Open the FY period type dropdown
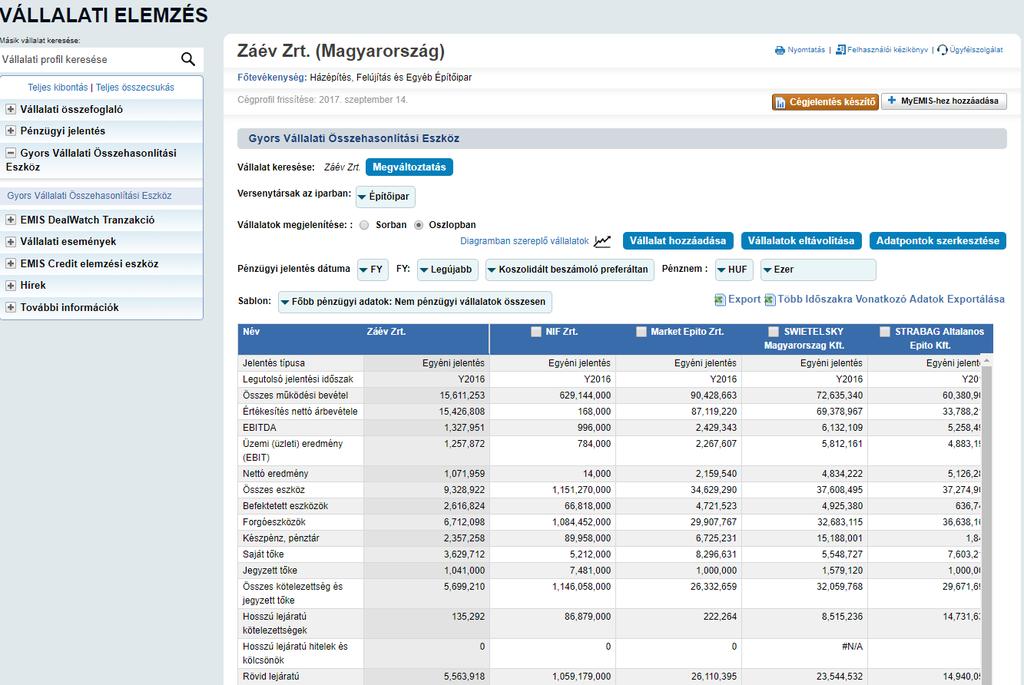The width and height of the screenshot is (1024, 685). [373, 270]
